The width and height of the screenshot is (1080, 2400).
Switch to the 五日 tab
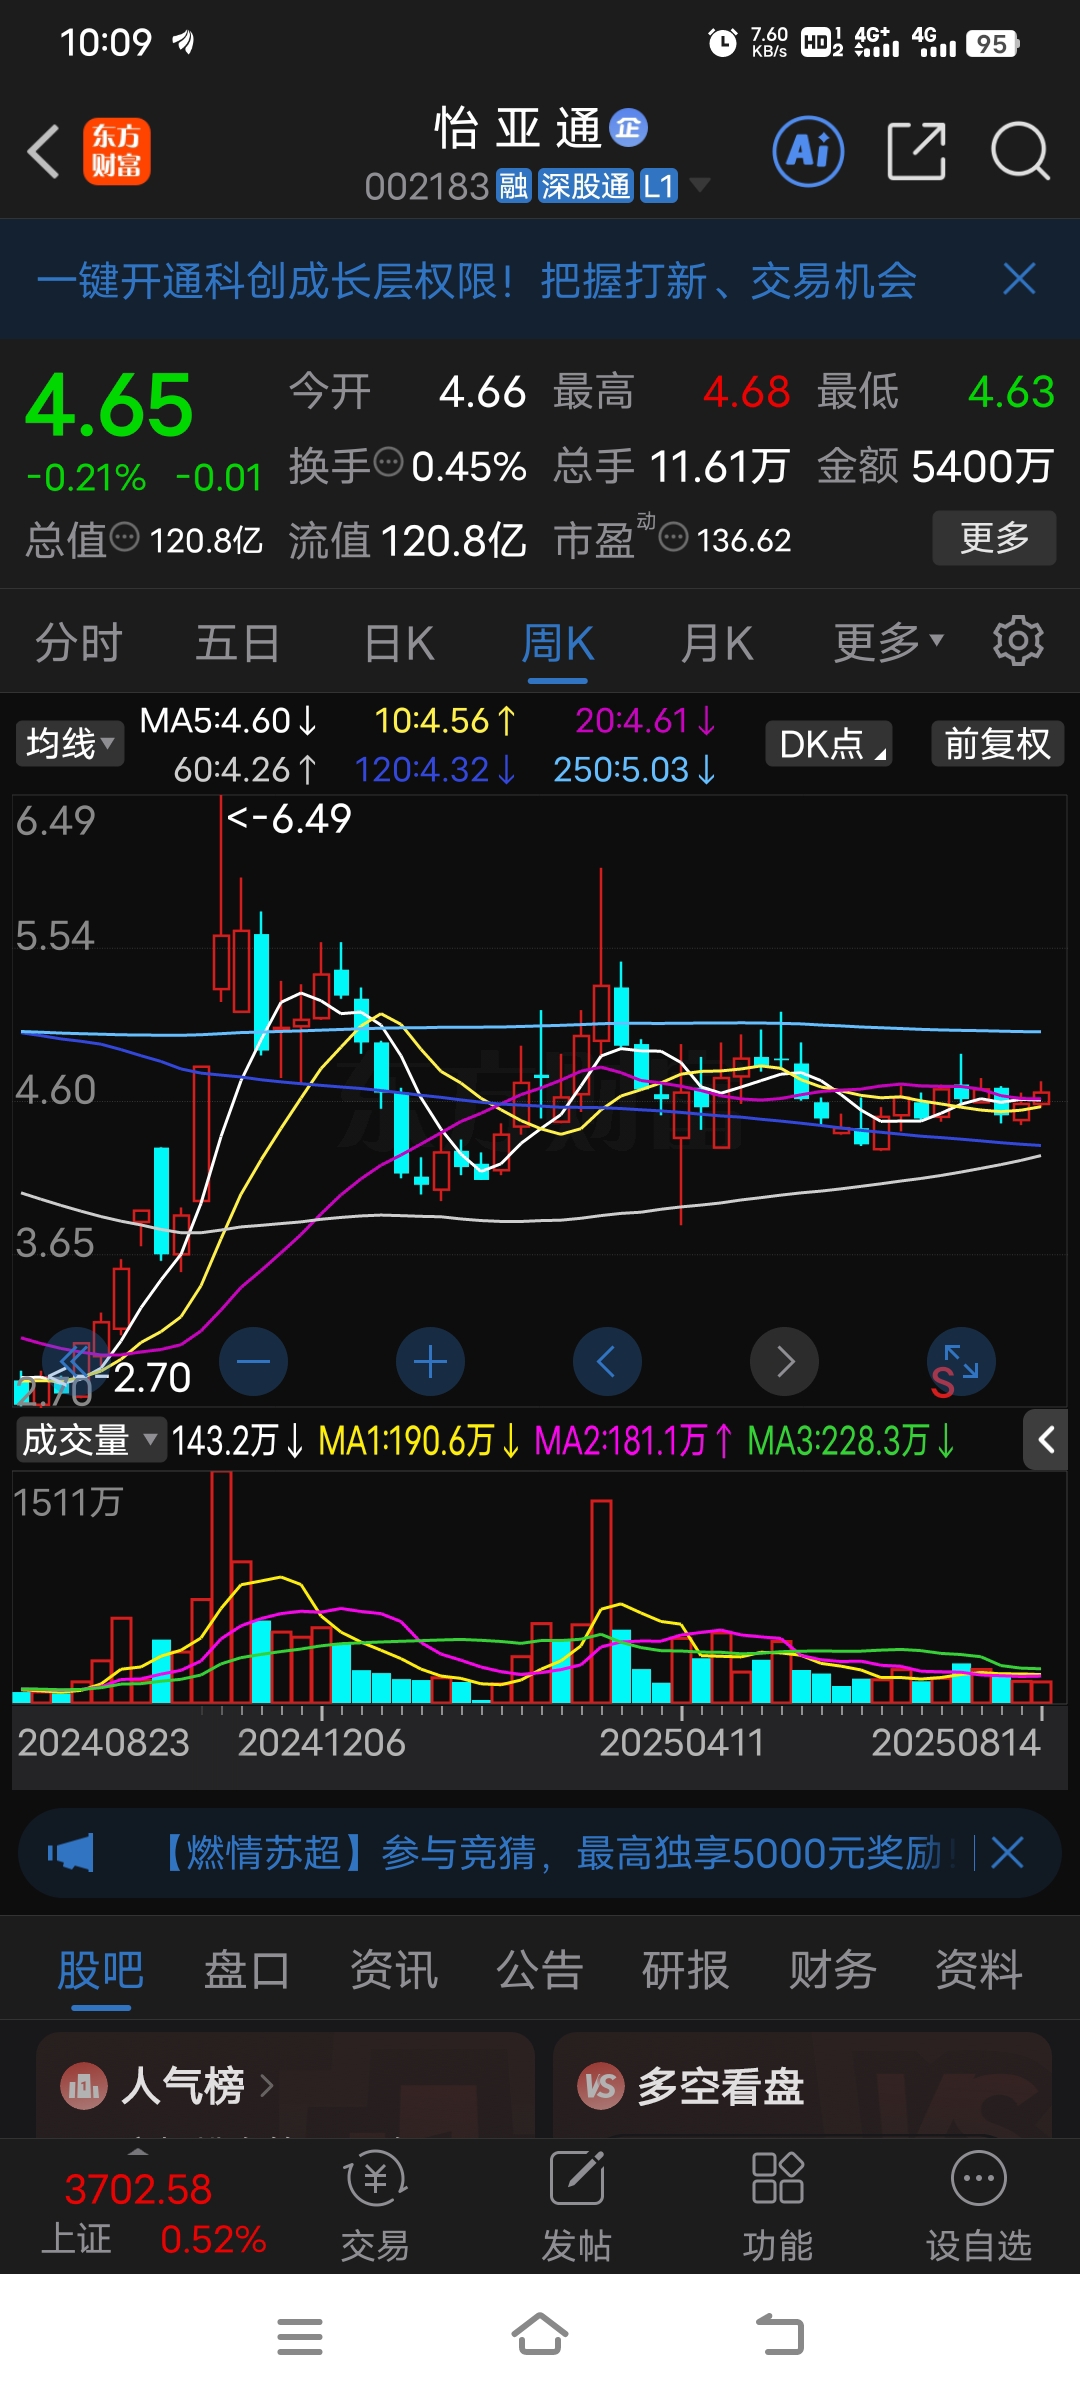pos(238,641)
